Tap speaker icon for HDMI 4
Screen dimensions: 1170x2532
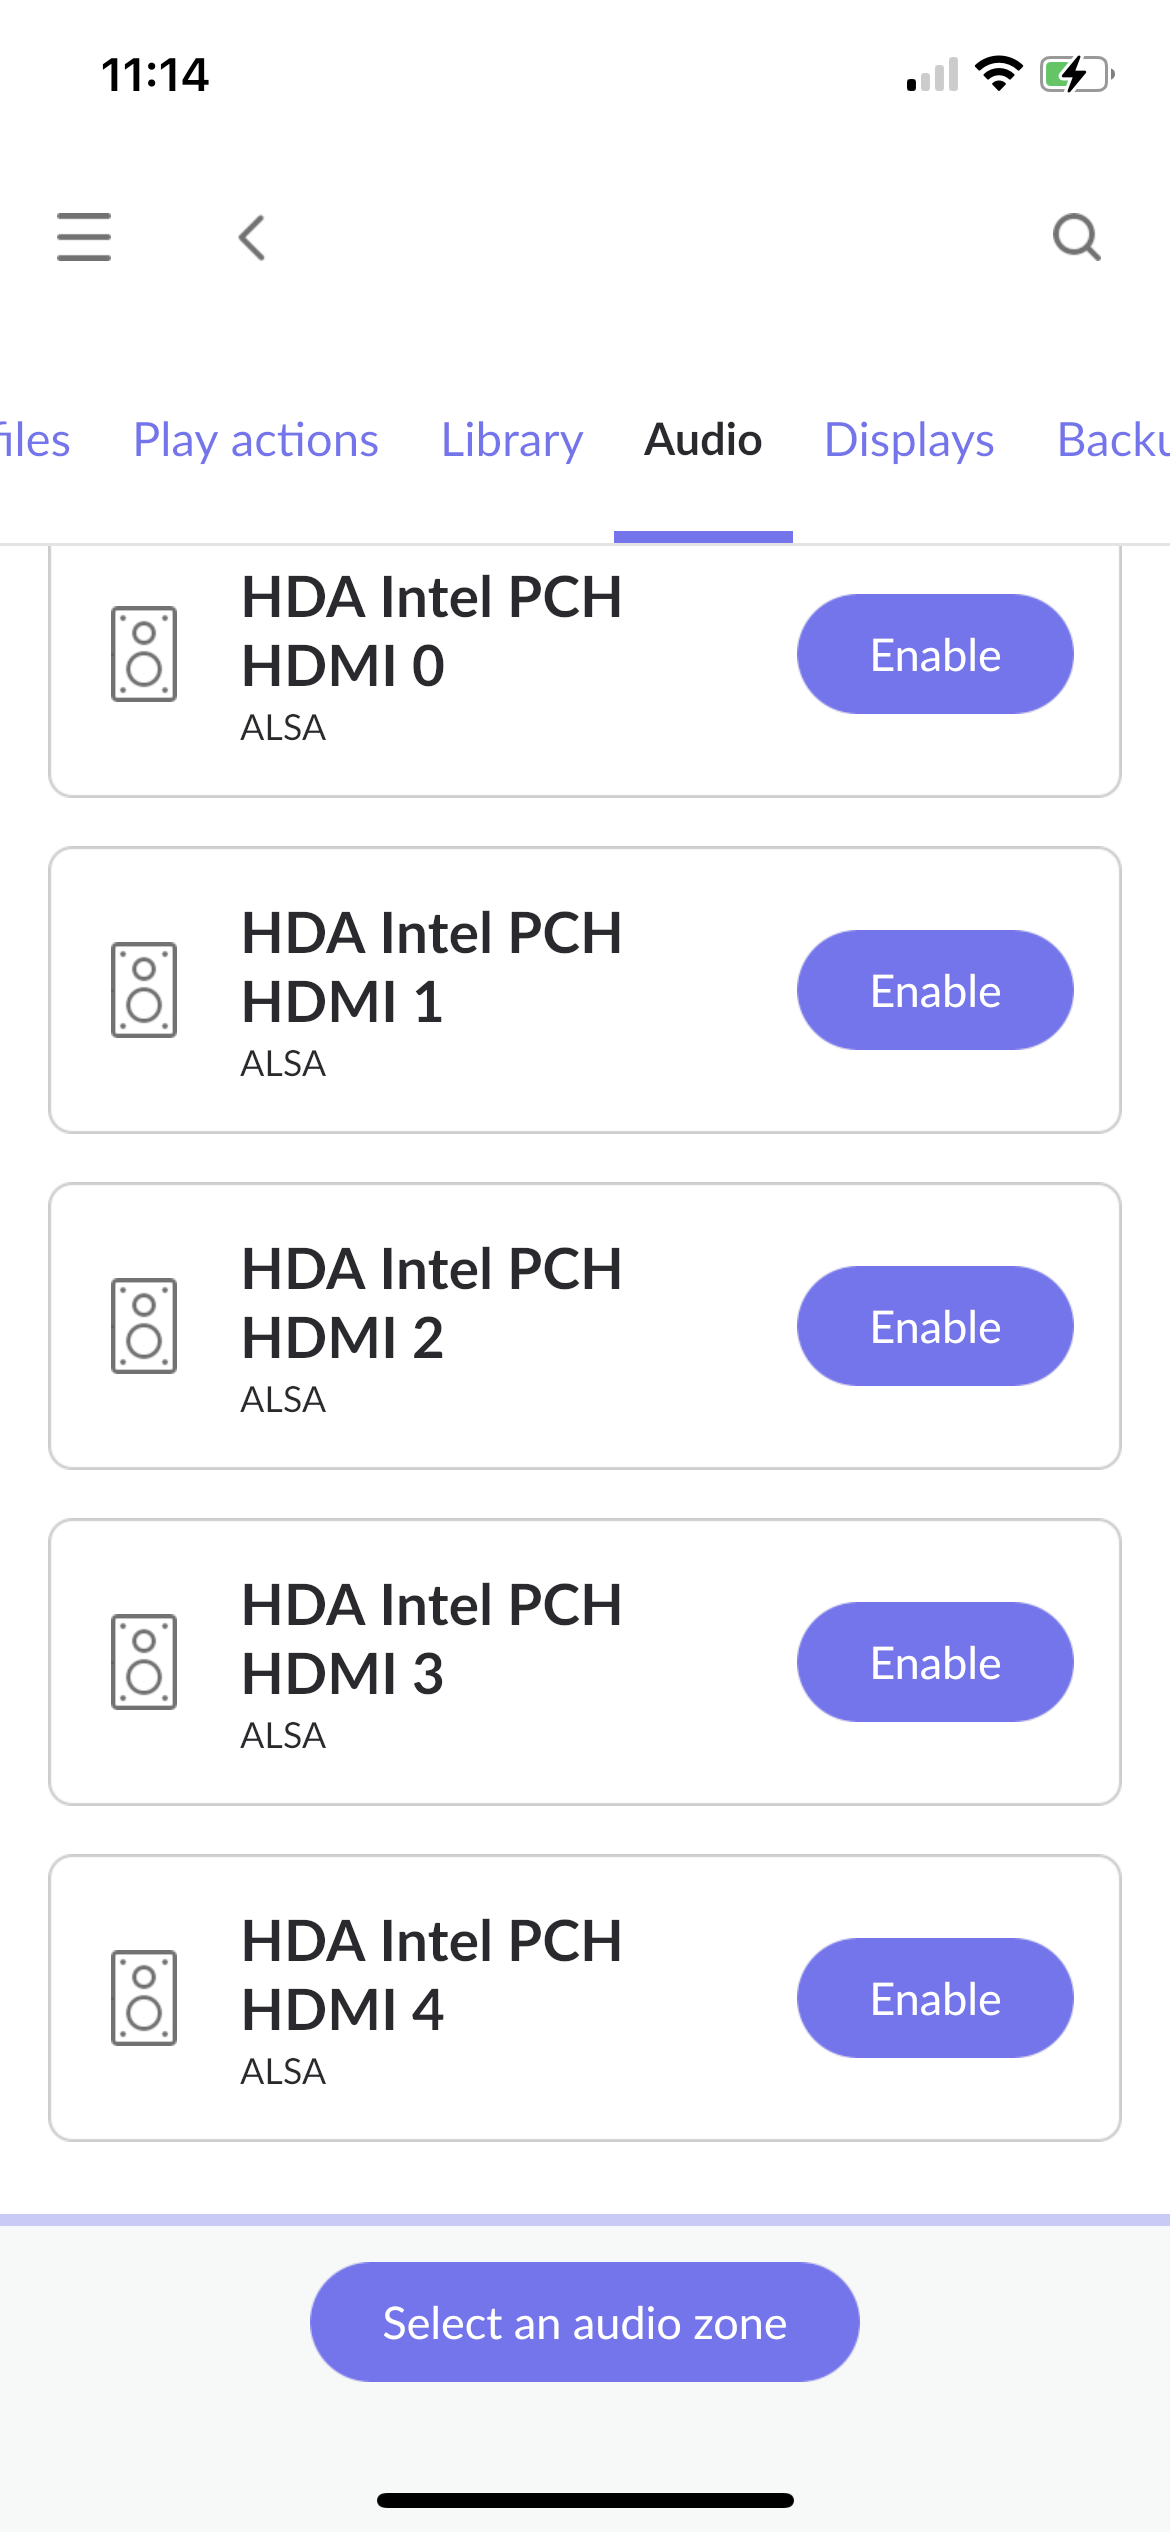click(144, 1998)
